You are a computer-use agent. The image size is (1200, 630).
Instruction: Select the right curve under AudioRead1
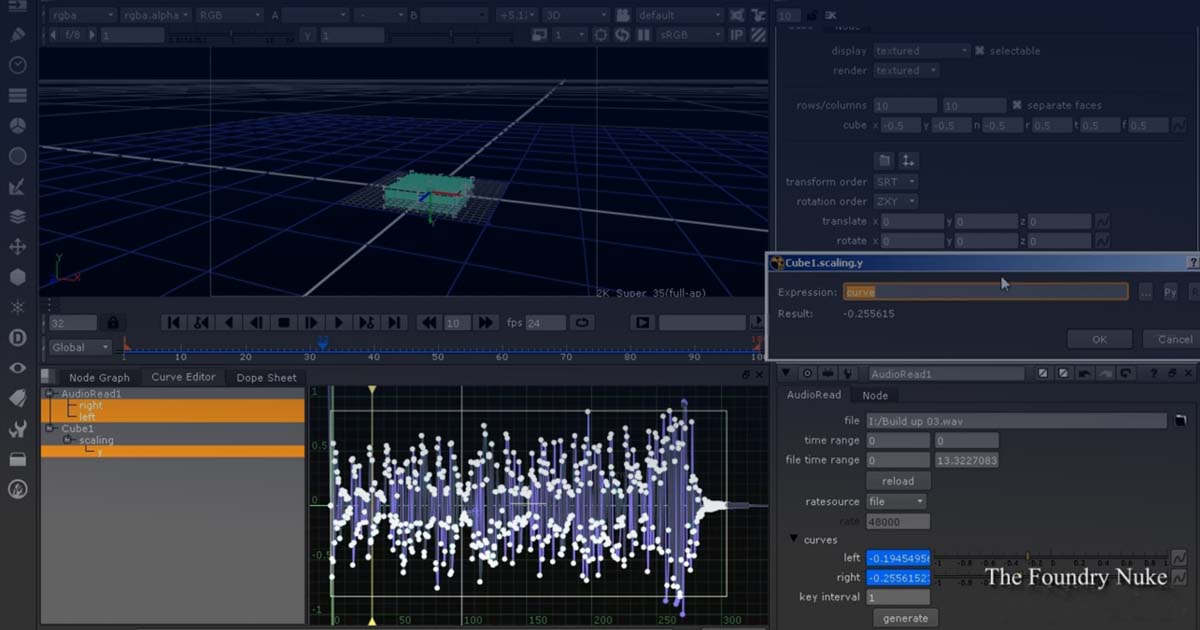click(90, 405)
